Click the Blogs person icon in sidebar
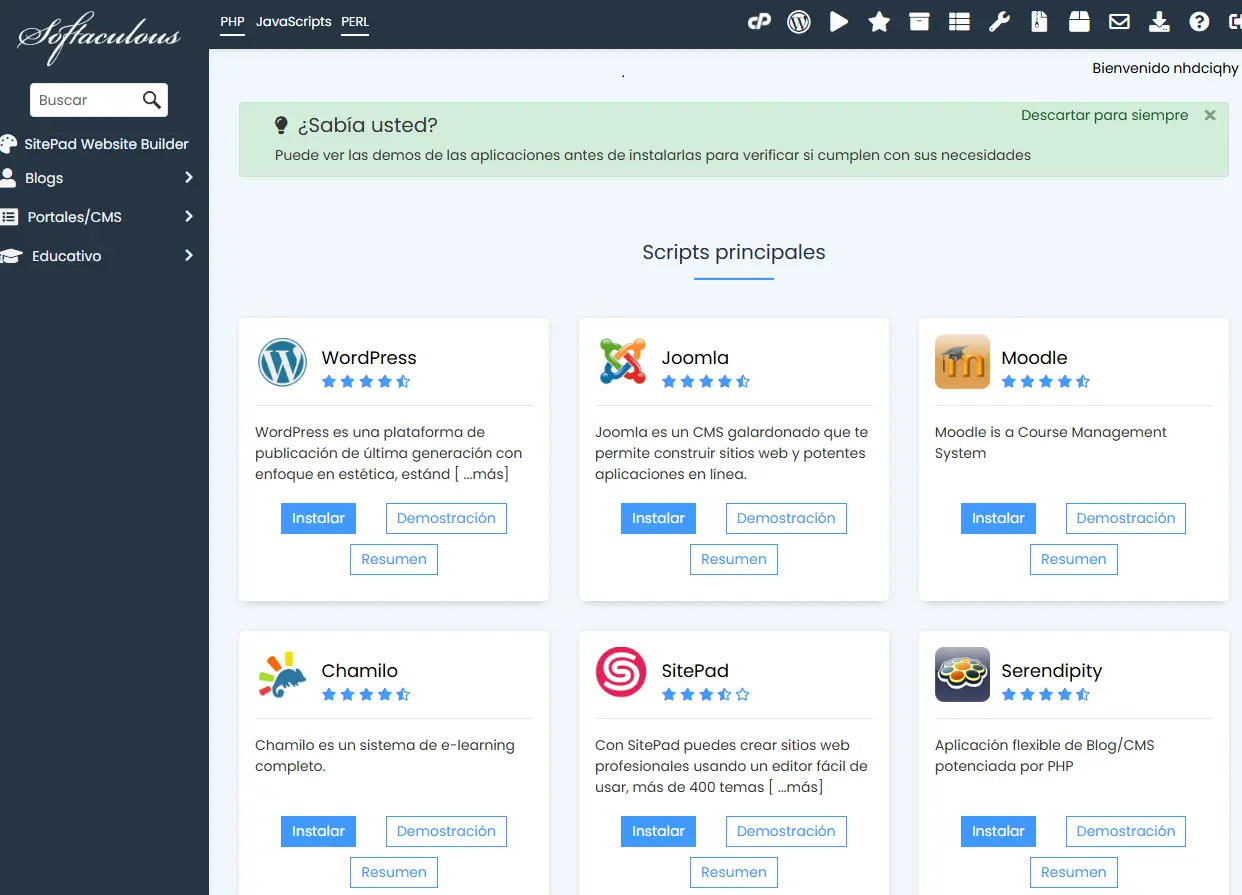Viewport: 1242px width, 895px height. [x=8, y=178]
